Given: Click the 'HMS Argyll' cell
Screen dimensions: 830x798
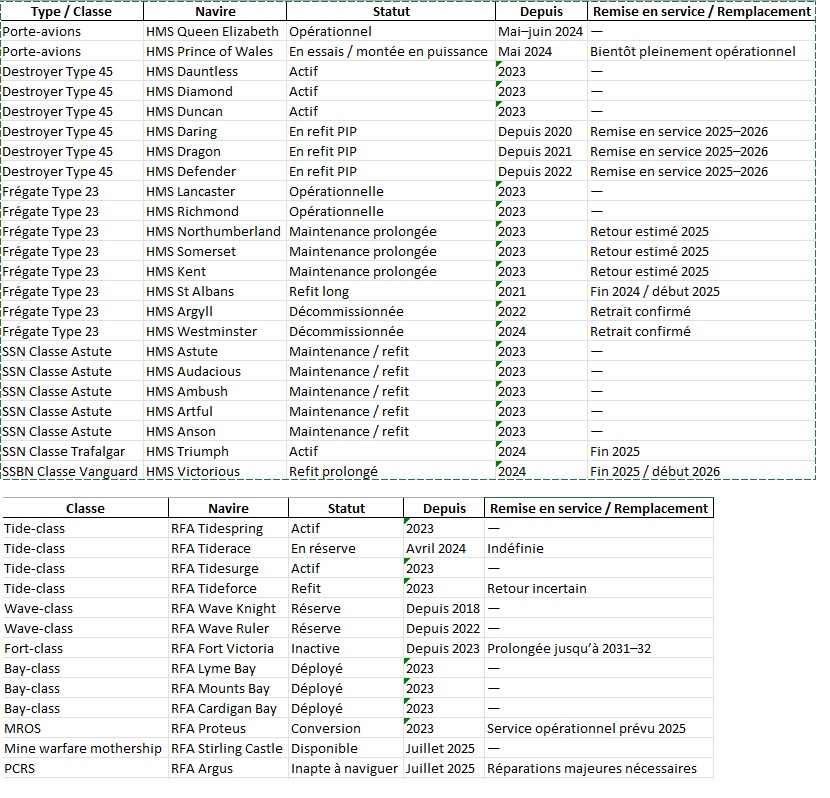Looking at the screenshot, I should [215, 312].
